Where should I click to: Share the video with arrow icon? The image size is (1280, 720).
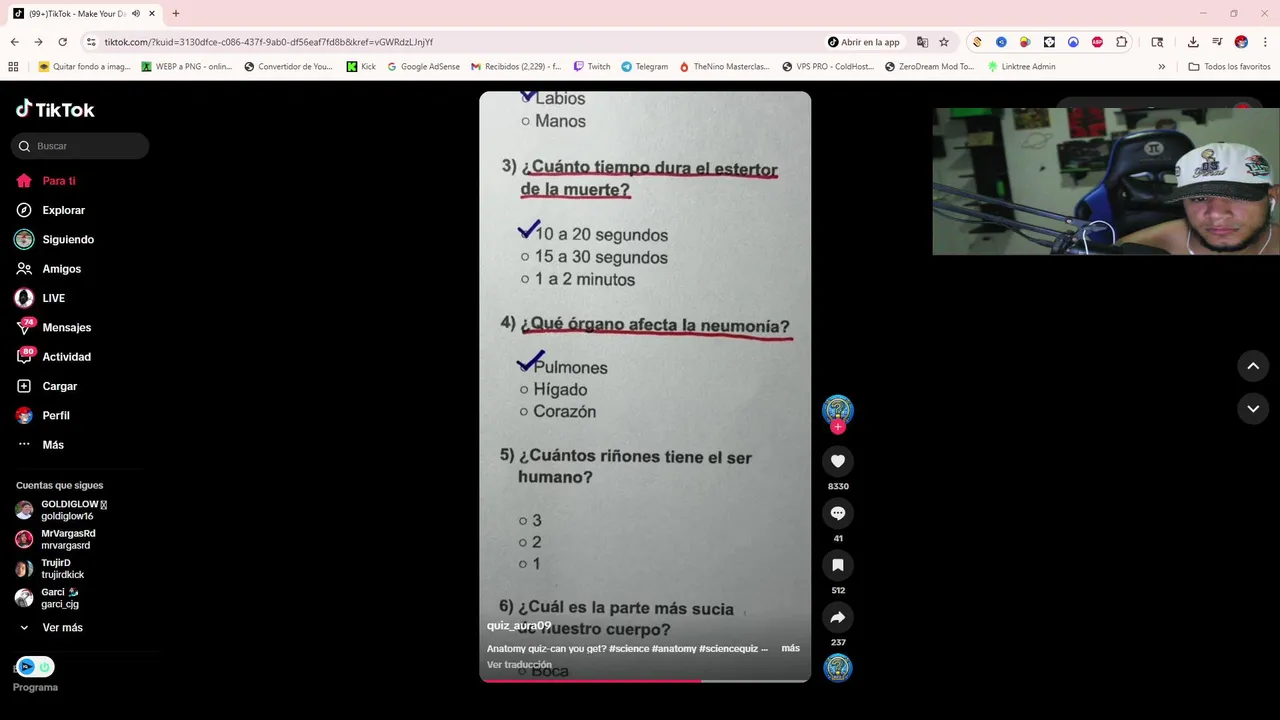point(838,617)
